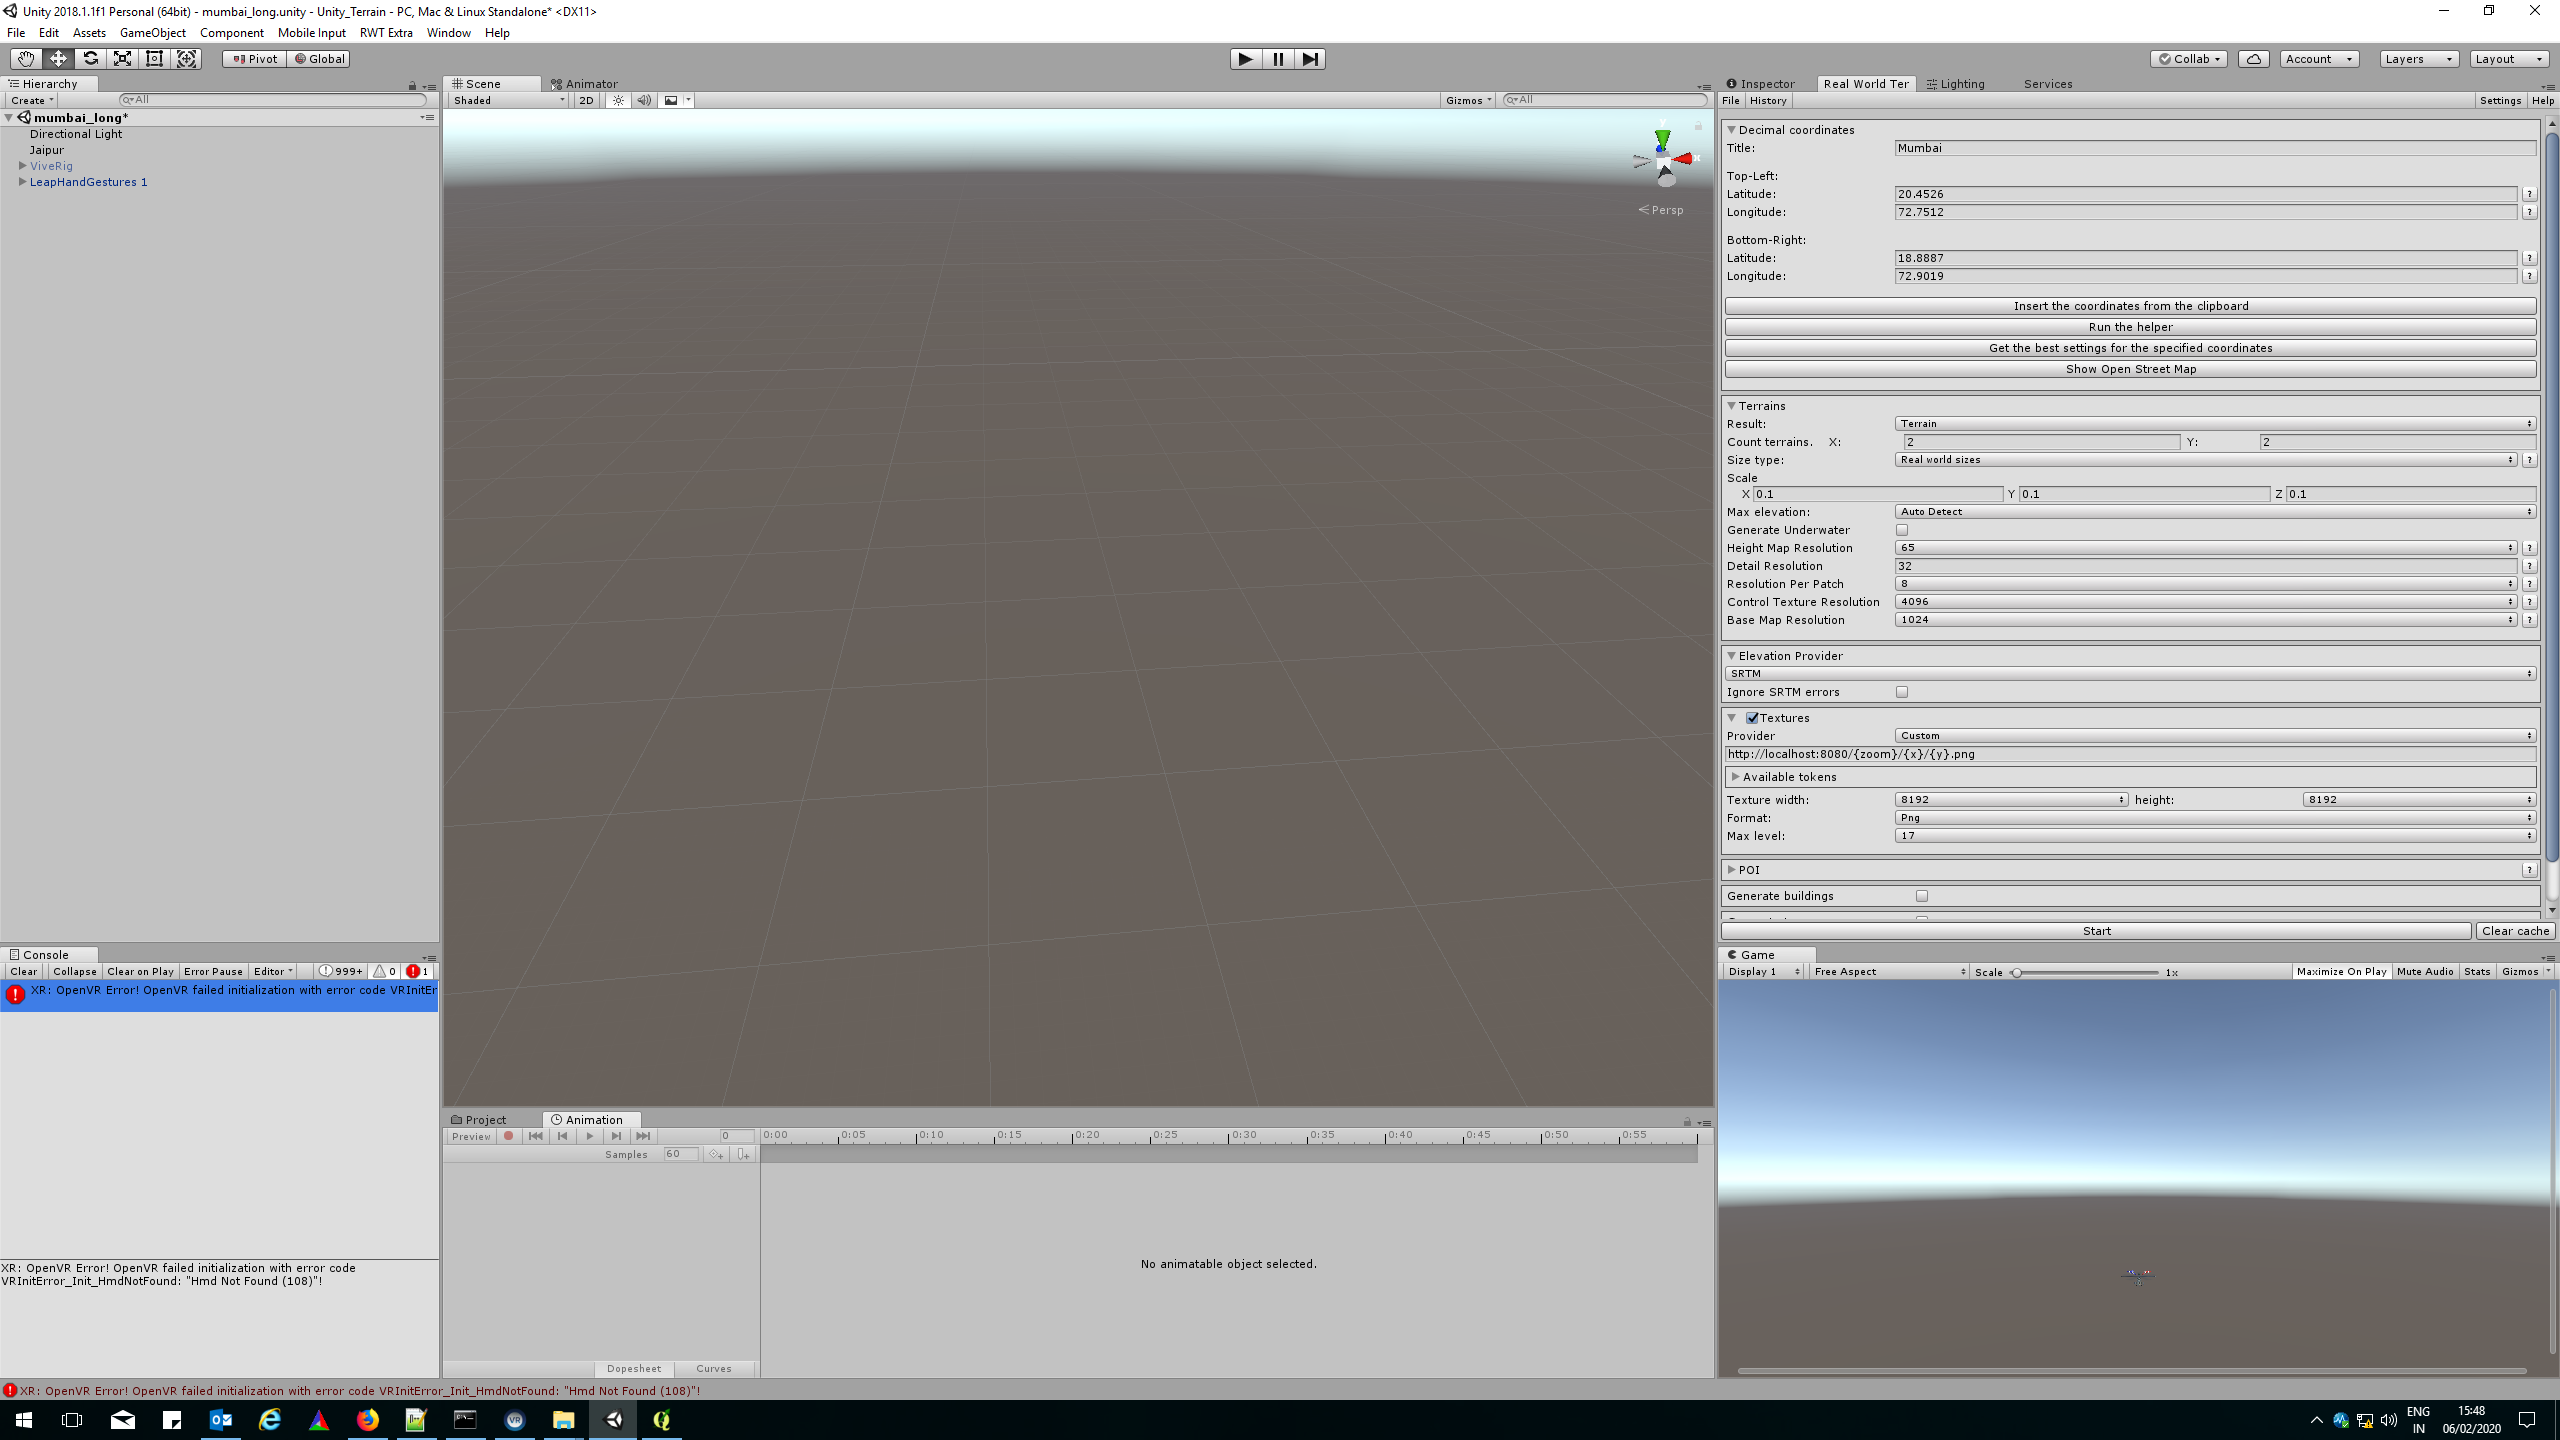The image size is (2560, 1440).
Task: Switch to the Lighting tab
Action: [1956, 84]
